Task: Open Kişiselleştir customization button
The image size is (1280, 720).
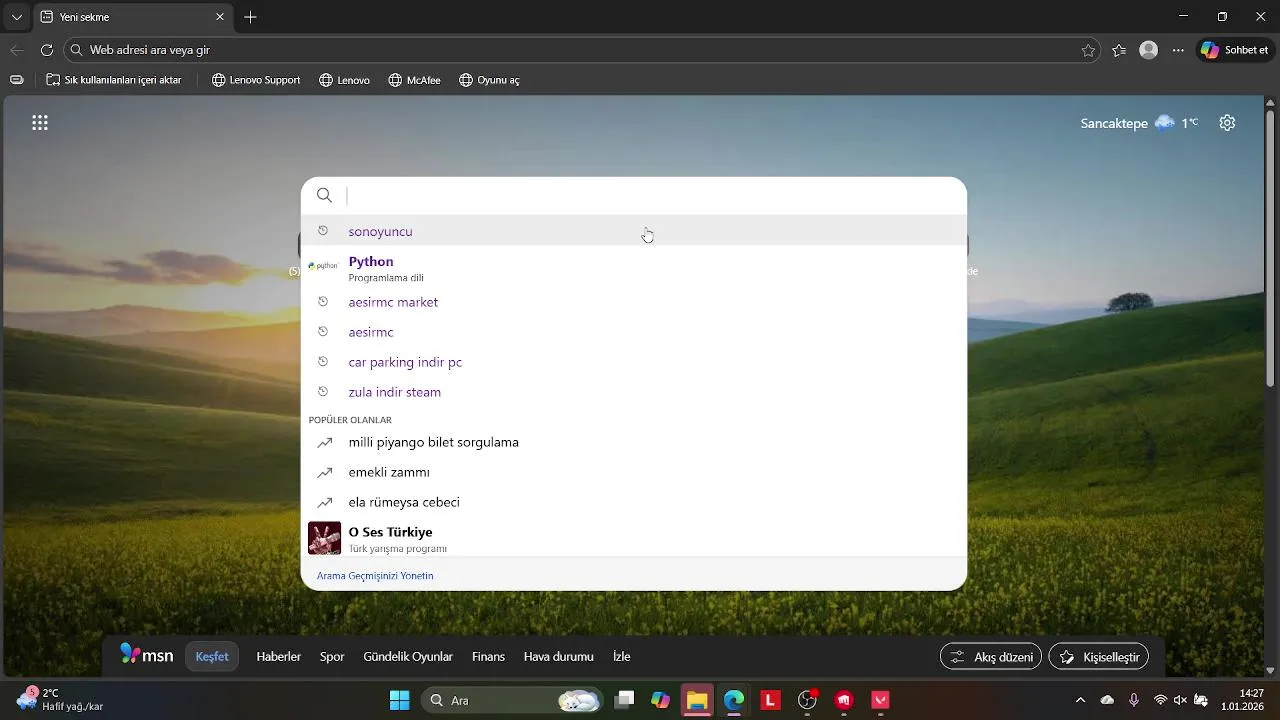Action: tap(1098, 657)
